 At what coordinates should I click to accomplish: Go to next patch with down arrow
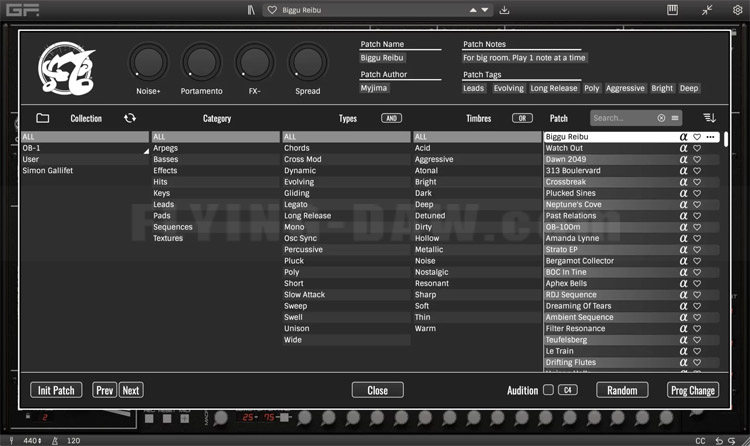tap(485, 10)
